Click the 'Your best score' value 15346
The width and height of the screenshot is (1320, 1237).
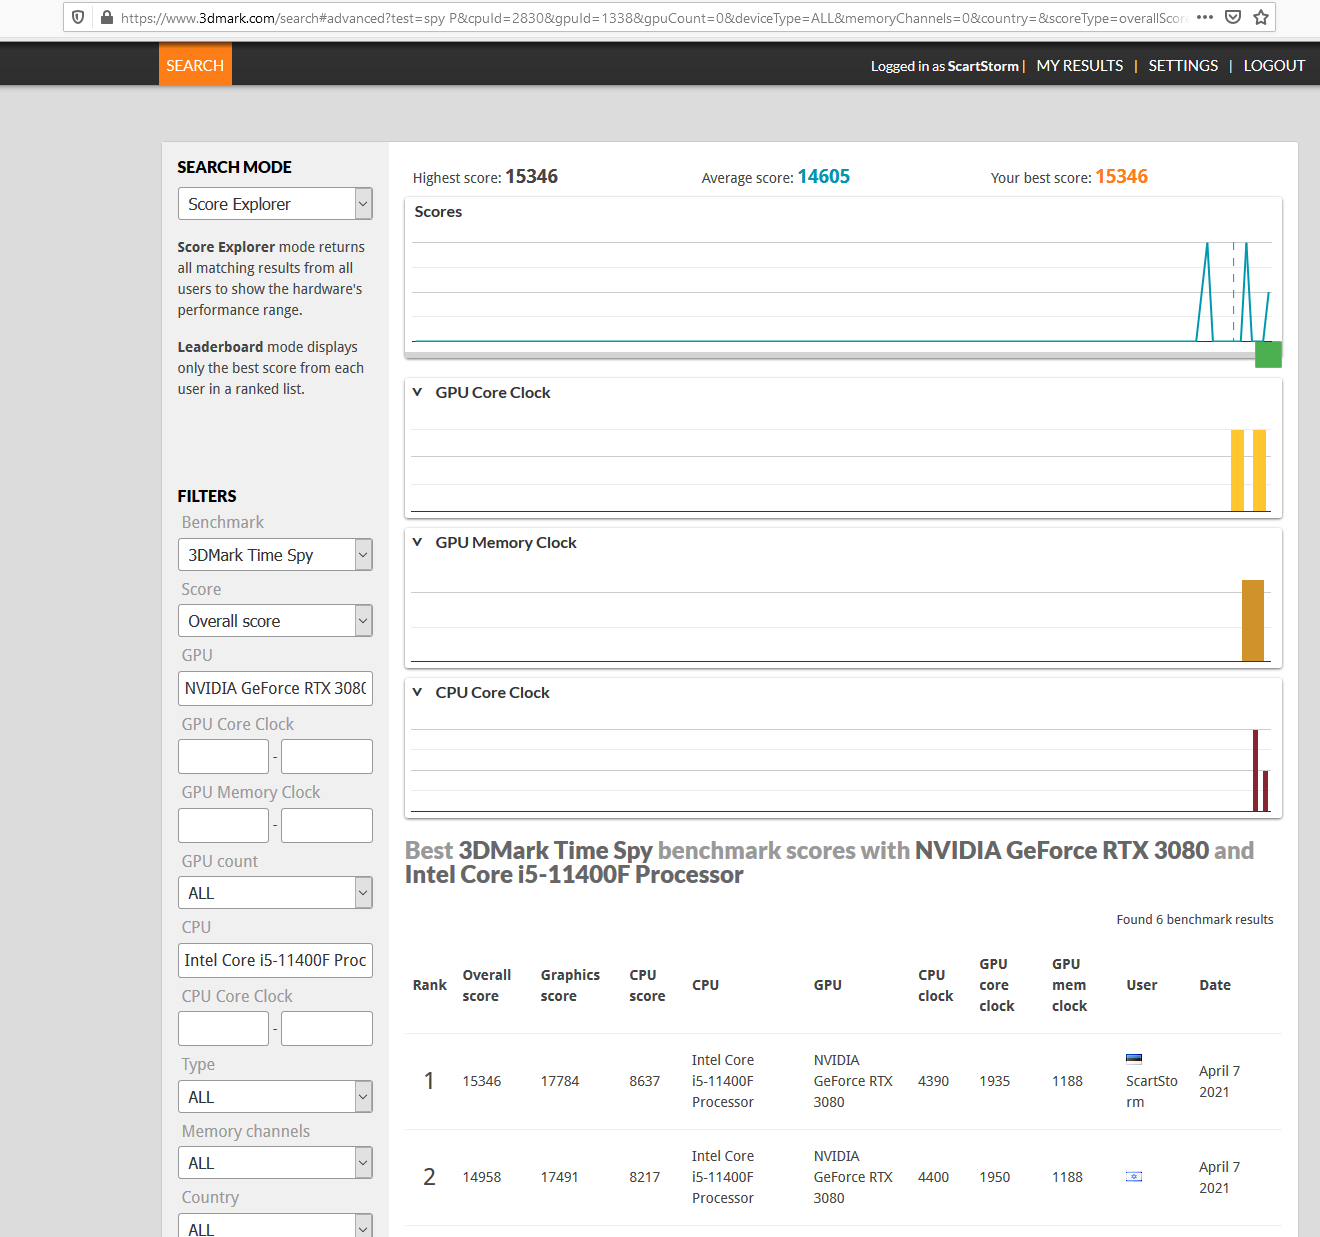(1122, 177)
